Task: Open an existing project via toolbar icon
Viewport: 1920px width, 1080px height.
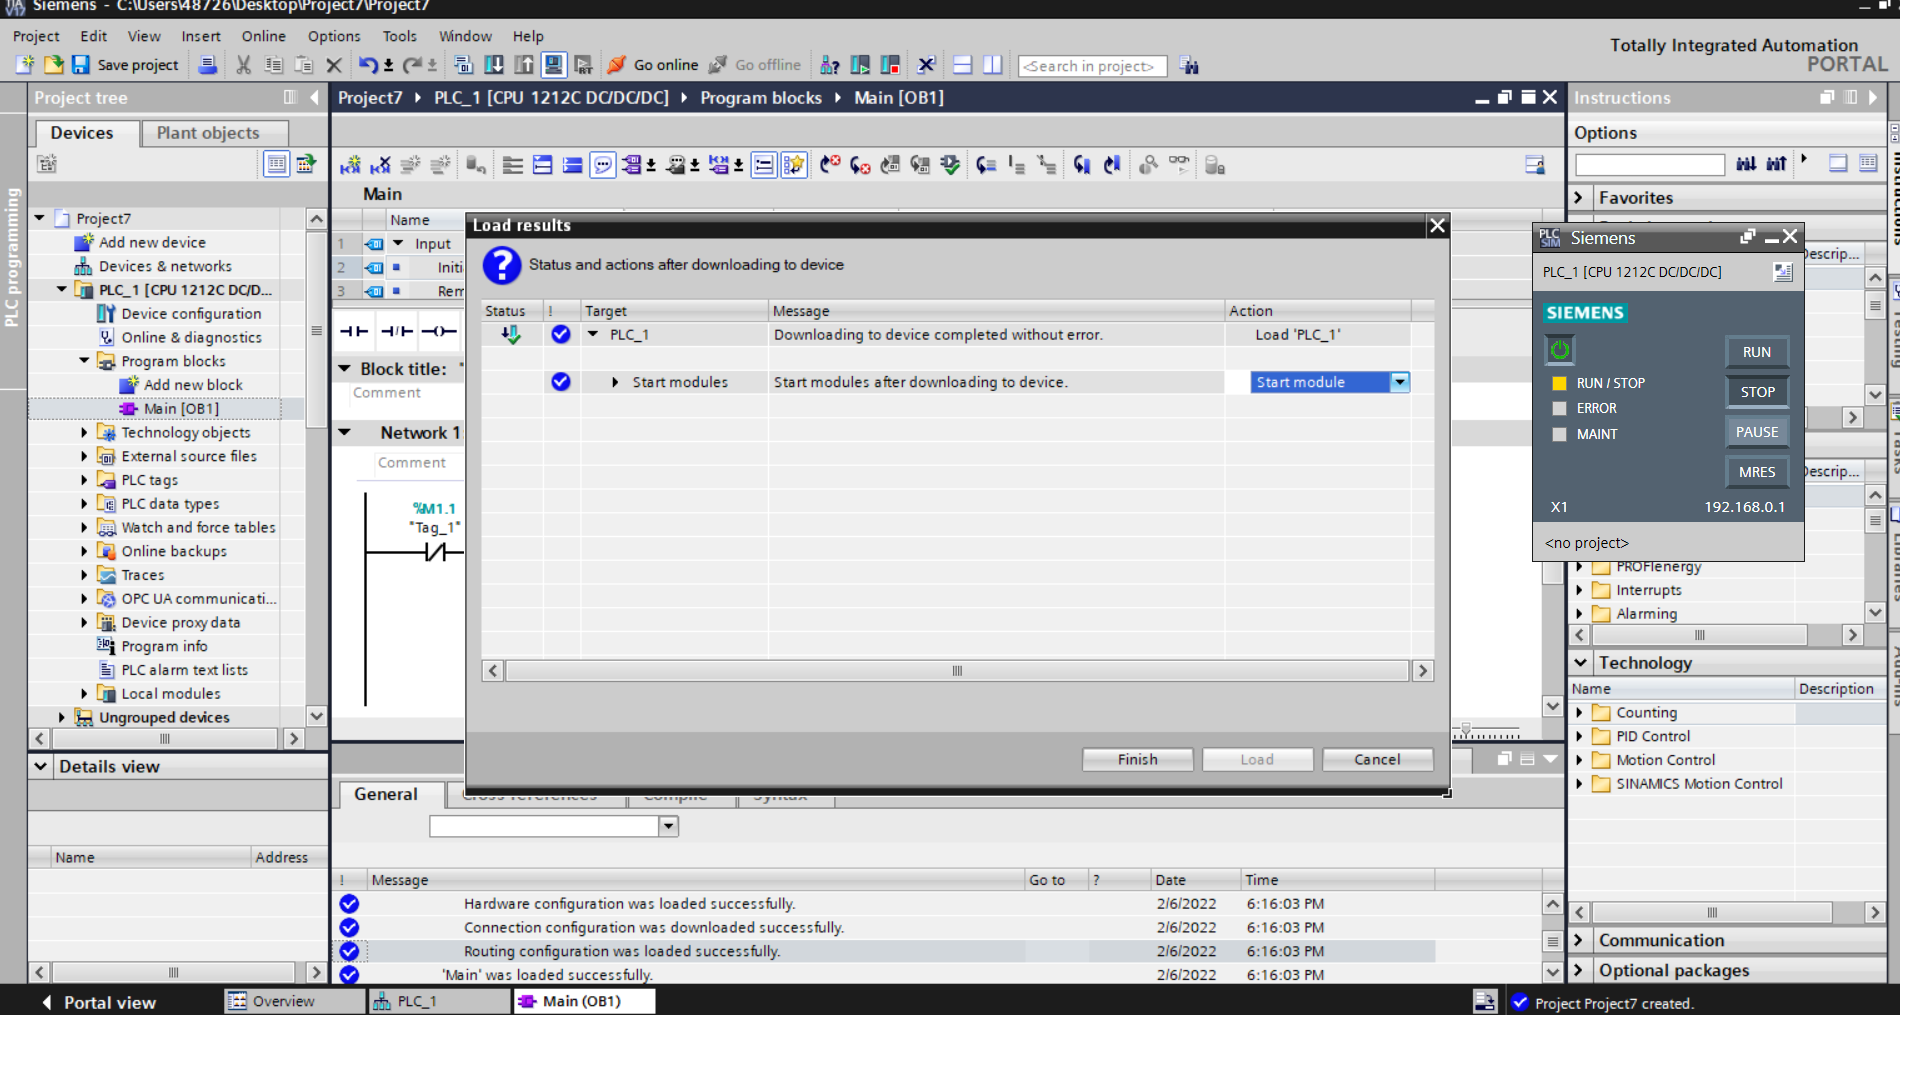Action: point(53,65)
